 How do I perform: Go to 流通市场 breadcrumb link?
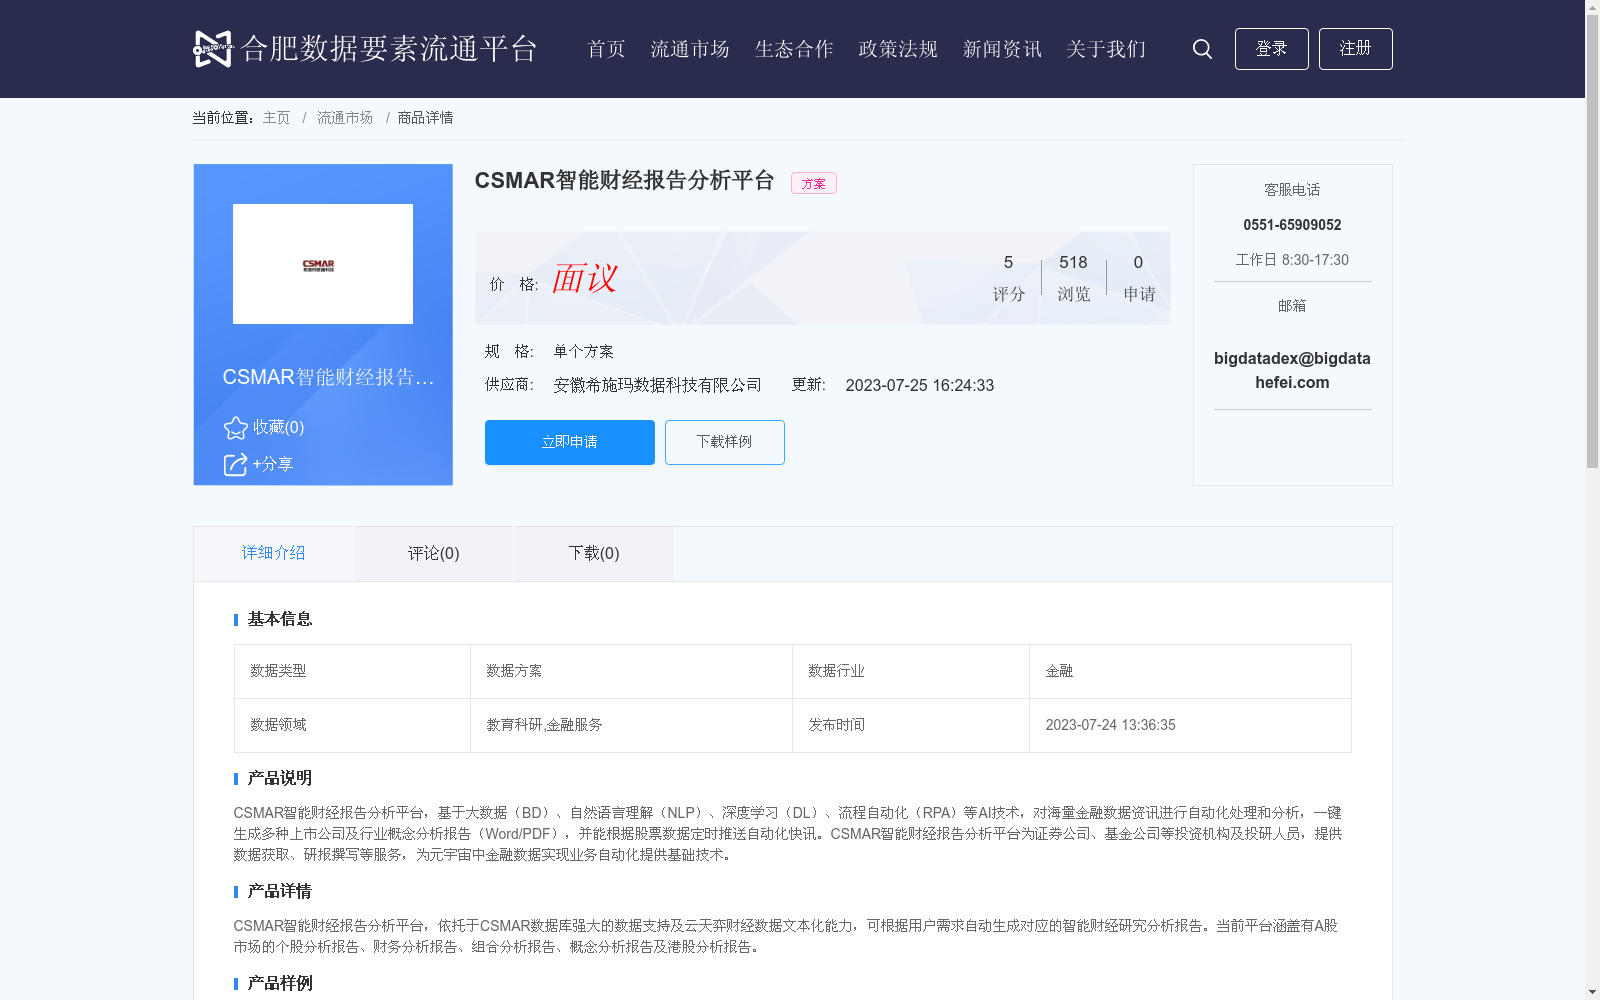tap(345, 118)
